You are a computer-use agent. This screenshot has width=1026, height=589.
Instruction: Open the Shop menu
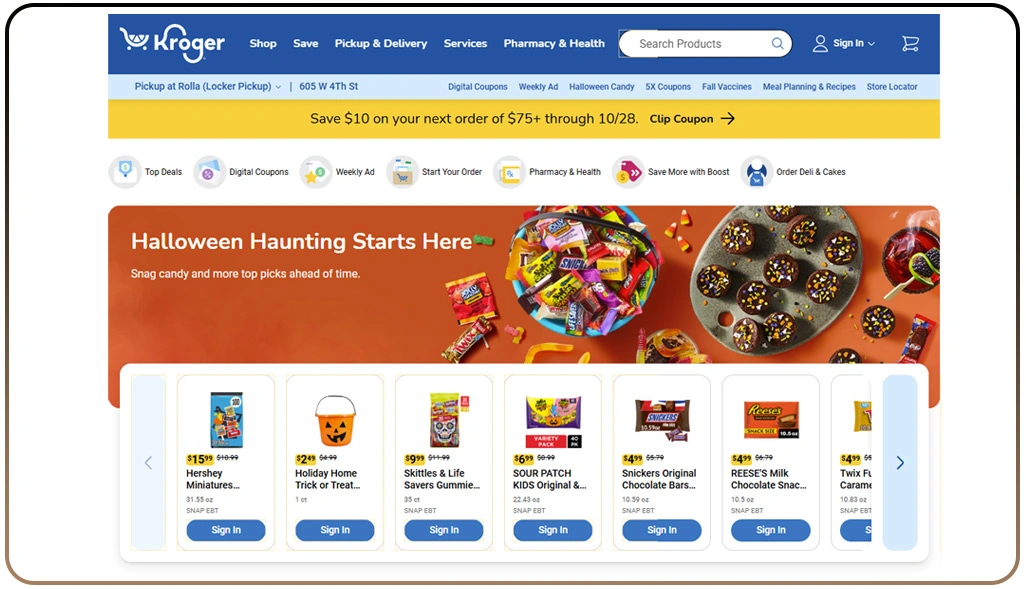pyautogui.click(x=263, y=44)
